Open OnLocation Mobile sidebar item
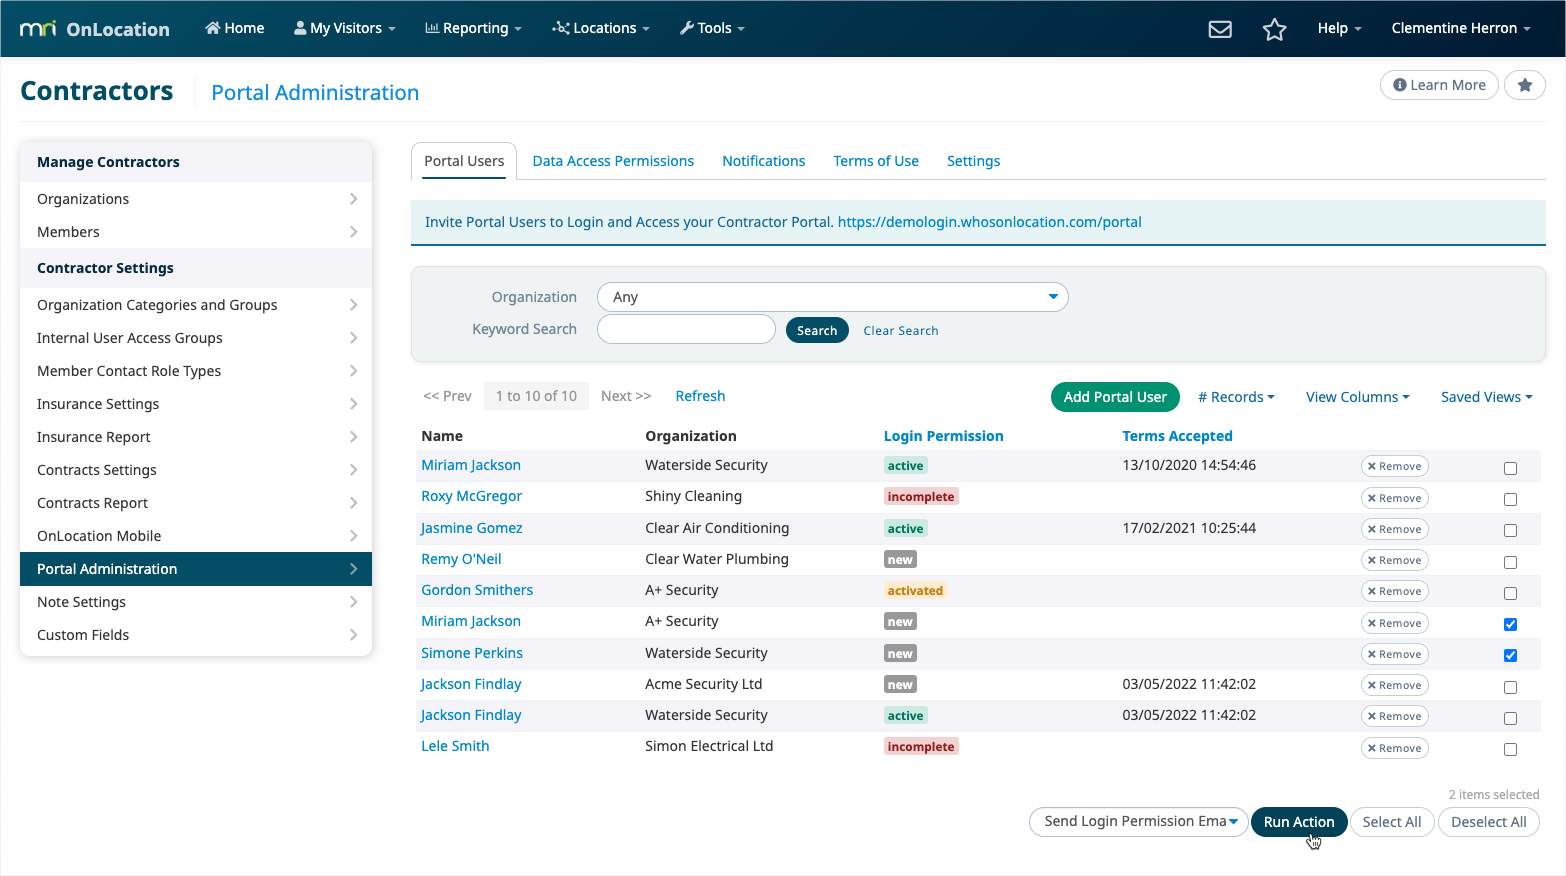1566x876 pixels. pyautogui.click(x=196, y=536)
